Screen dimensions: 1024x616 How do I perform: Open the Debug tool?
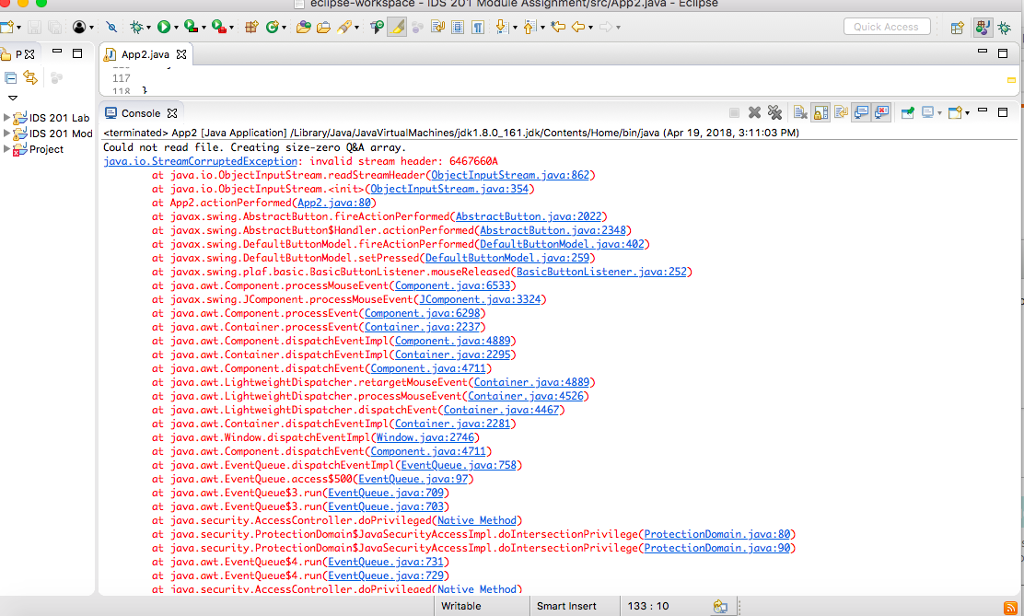pos(137,27)
